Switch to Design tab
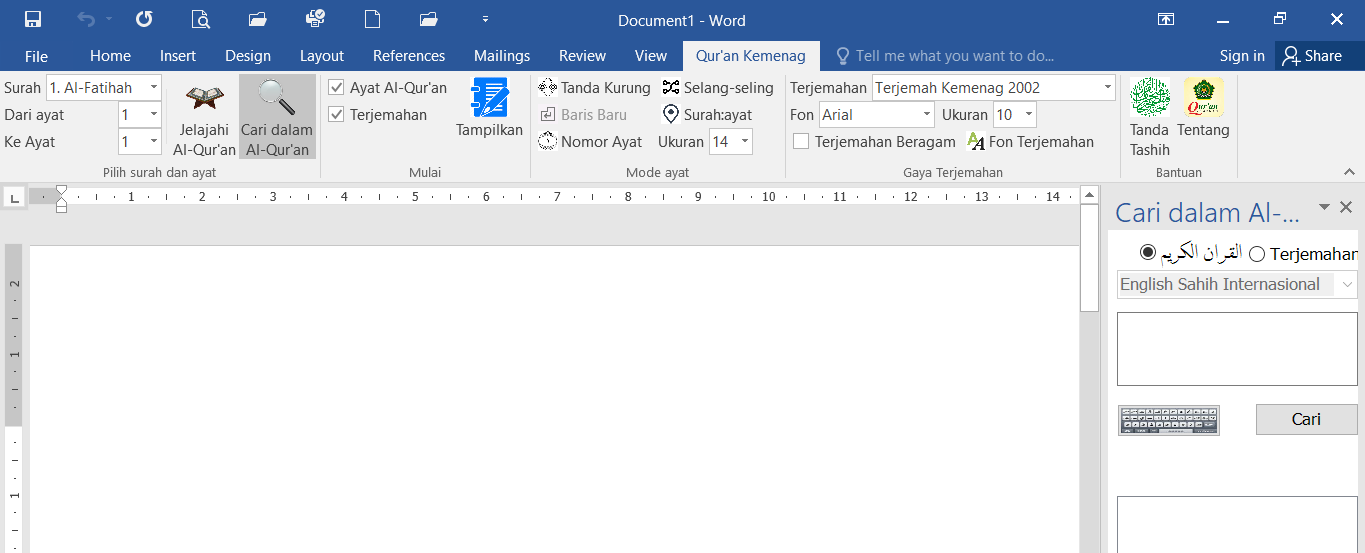Image resolution: width=1365 pixels, height=553 pixels. tap(248, 56)
